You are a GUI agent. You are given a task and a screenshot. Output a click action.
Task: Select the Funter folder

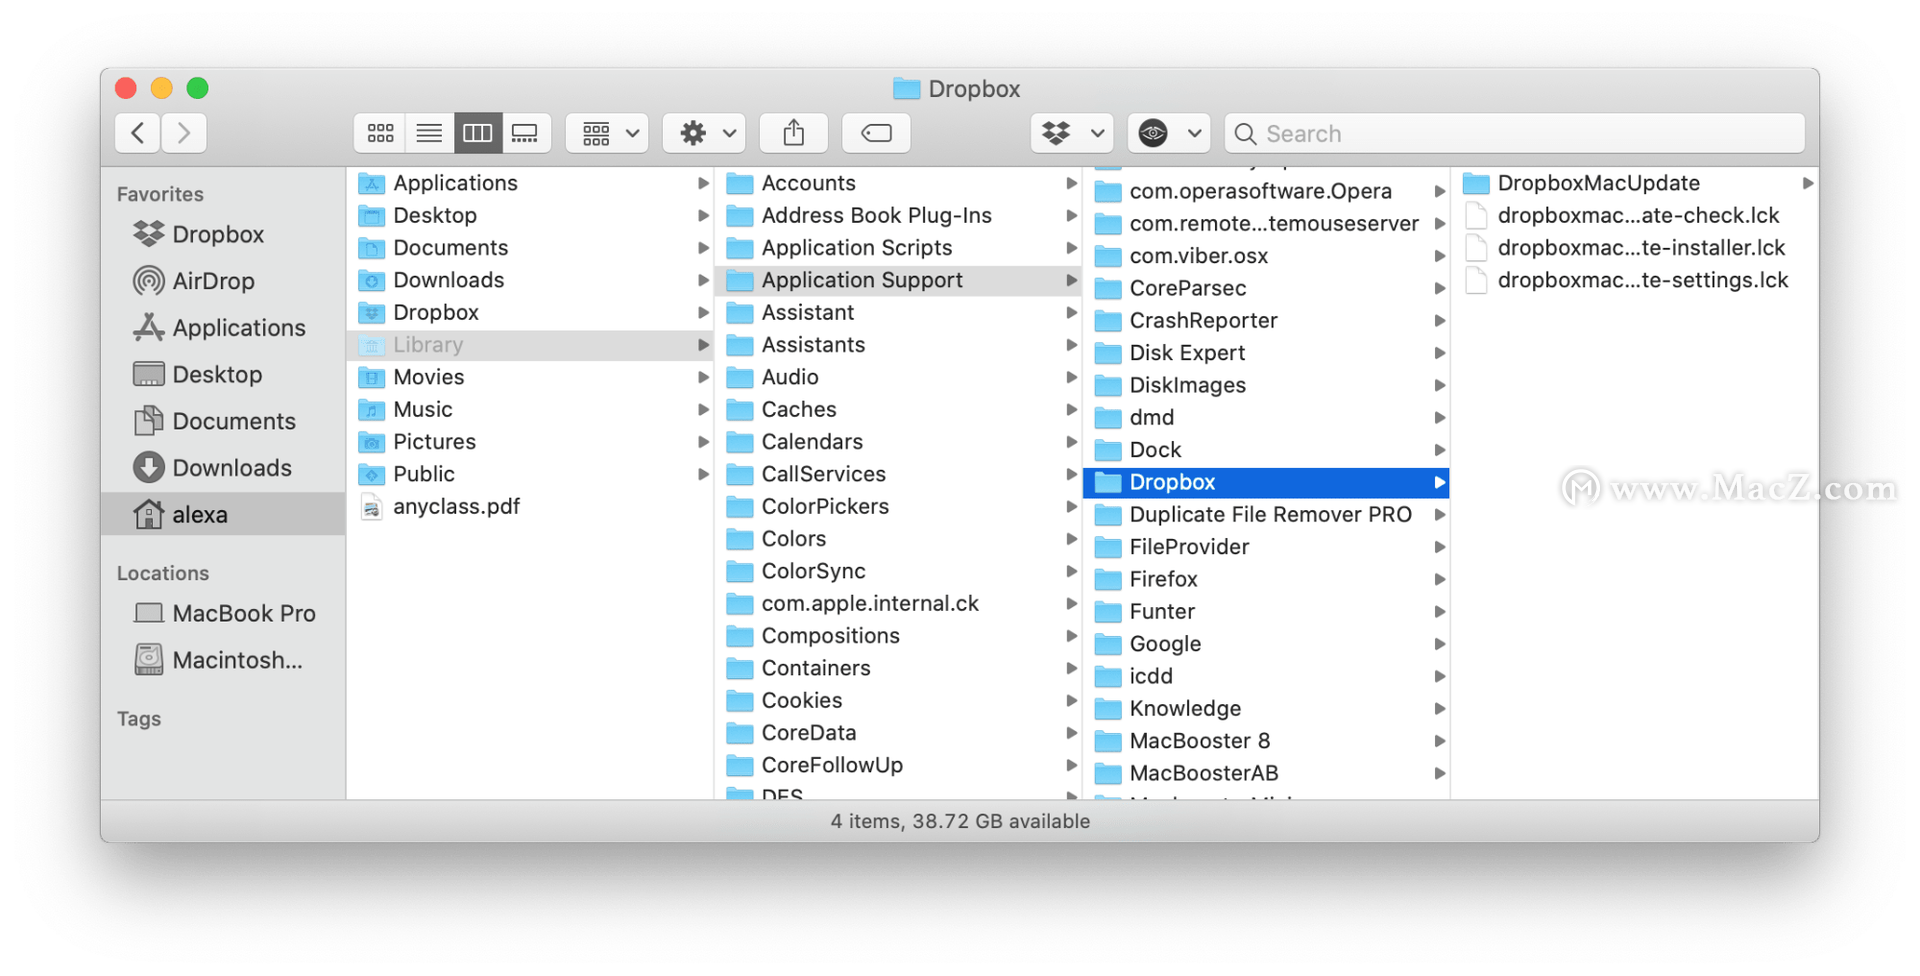click(x=1267, y=611)
